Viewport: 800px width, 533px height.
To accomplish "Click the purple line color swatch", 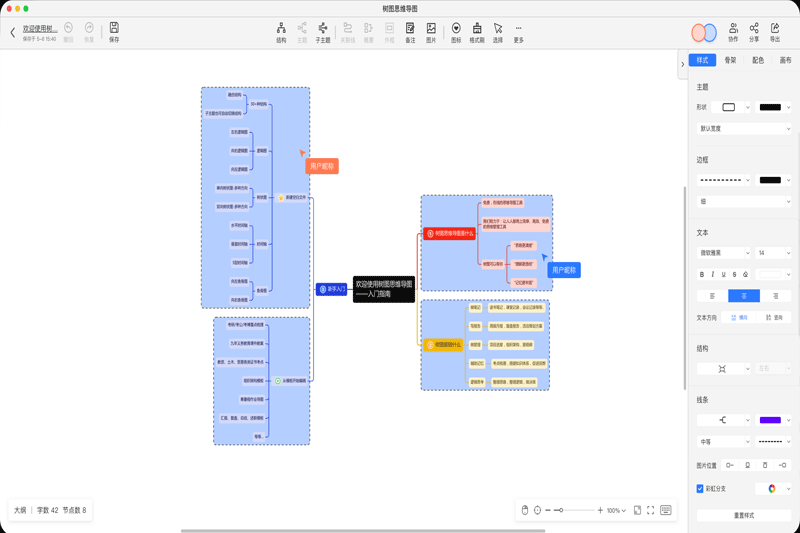I will coord(773,420).
